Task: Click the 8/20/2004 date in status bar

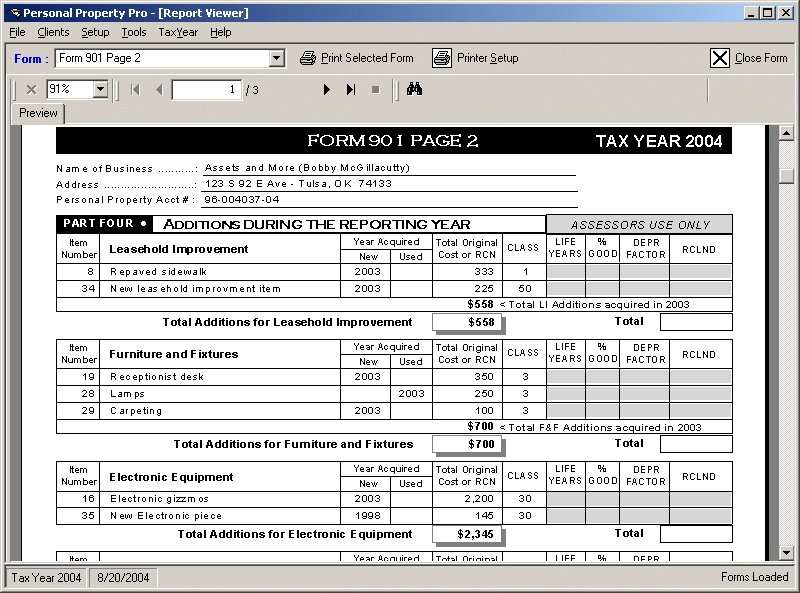Action: coord(123,578)
